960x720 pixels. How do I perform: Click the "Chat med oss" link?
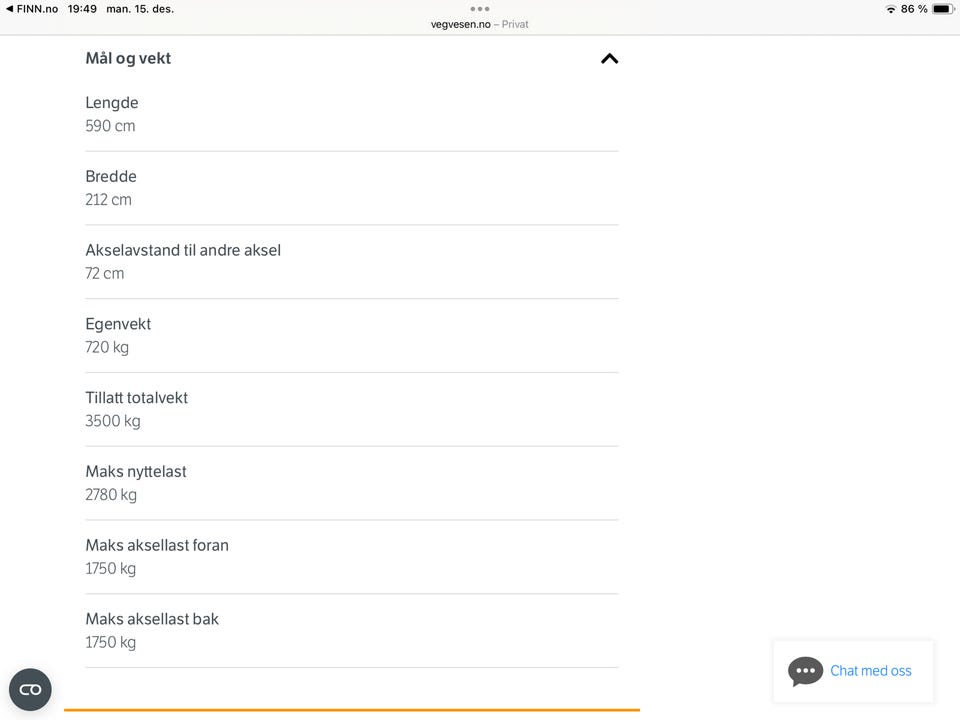tap(871, 671)
